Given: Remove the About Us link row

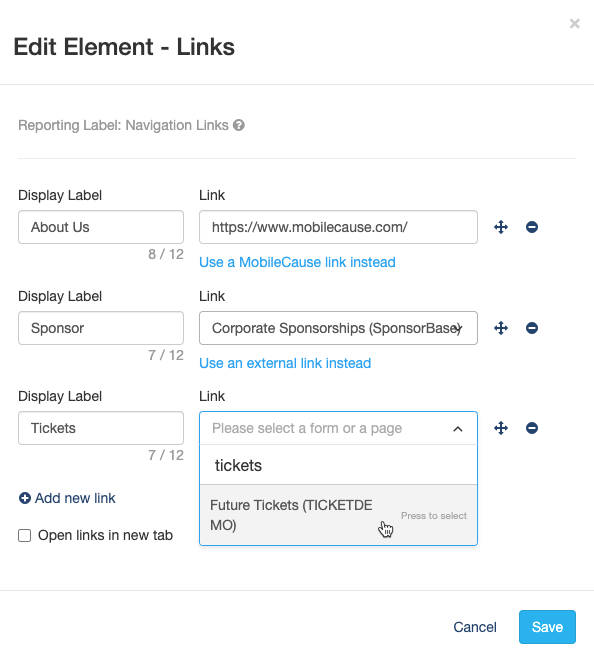Looking at the screenshot, I should tap(532, 227).
